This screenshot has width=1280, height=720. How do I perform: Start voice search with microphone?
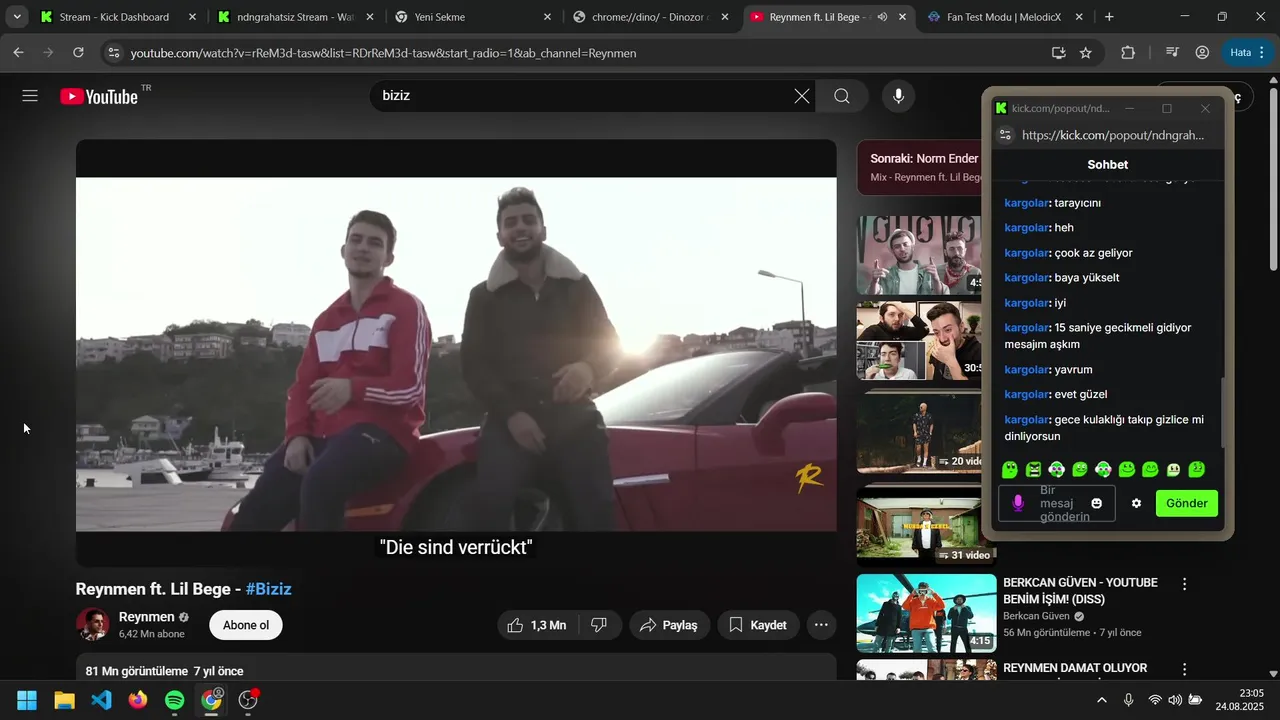899,96
